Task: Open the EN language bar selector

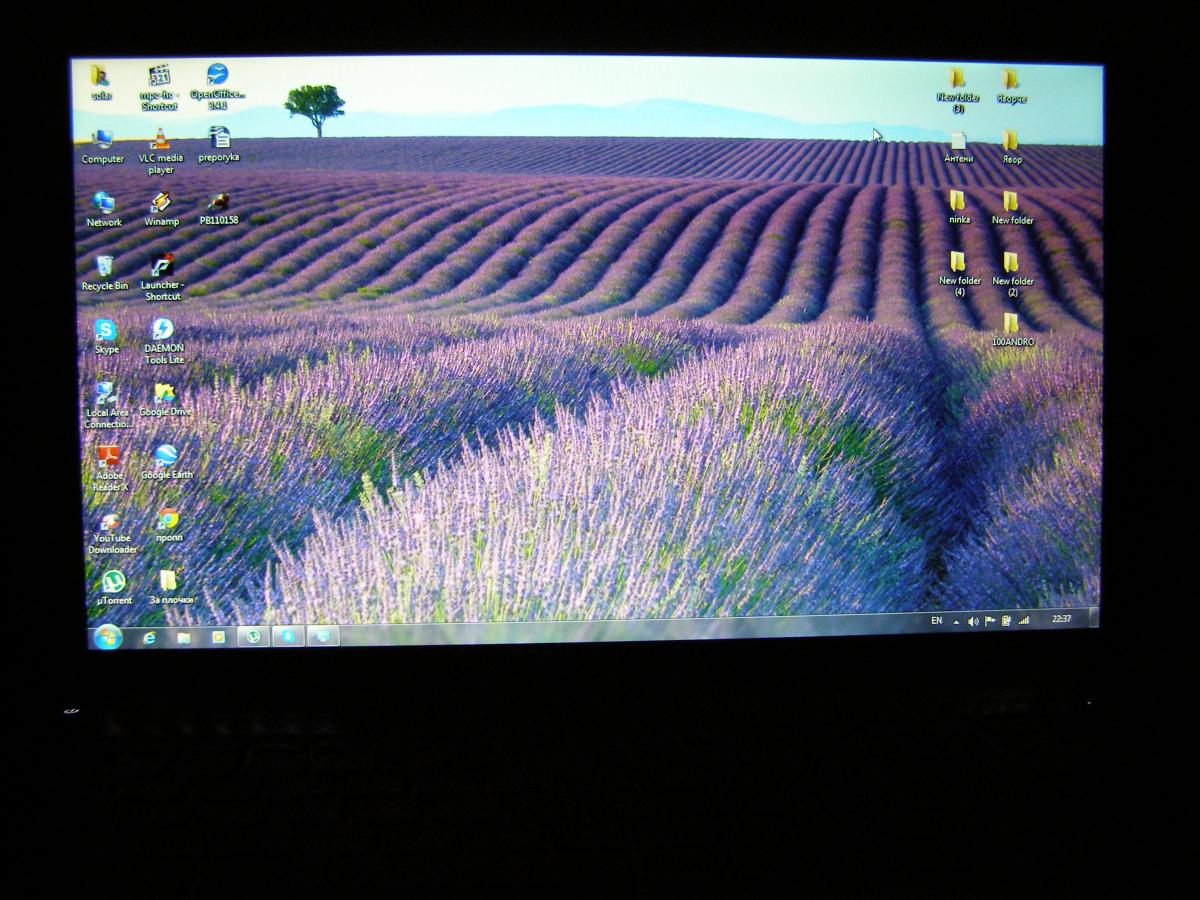Action: pos(936,621)
